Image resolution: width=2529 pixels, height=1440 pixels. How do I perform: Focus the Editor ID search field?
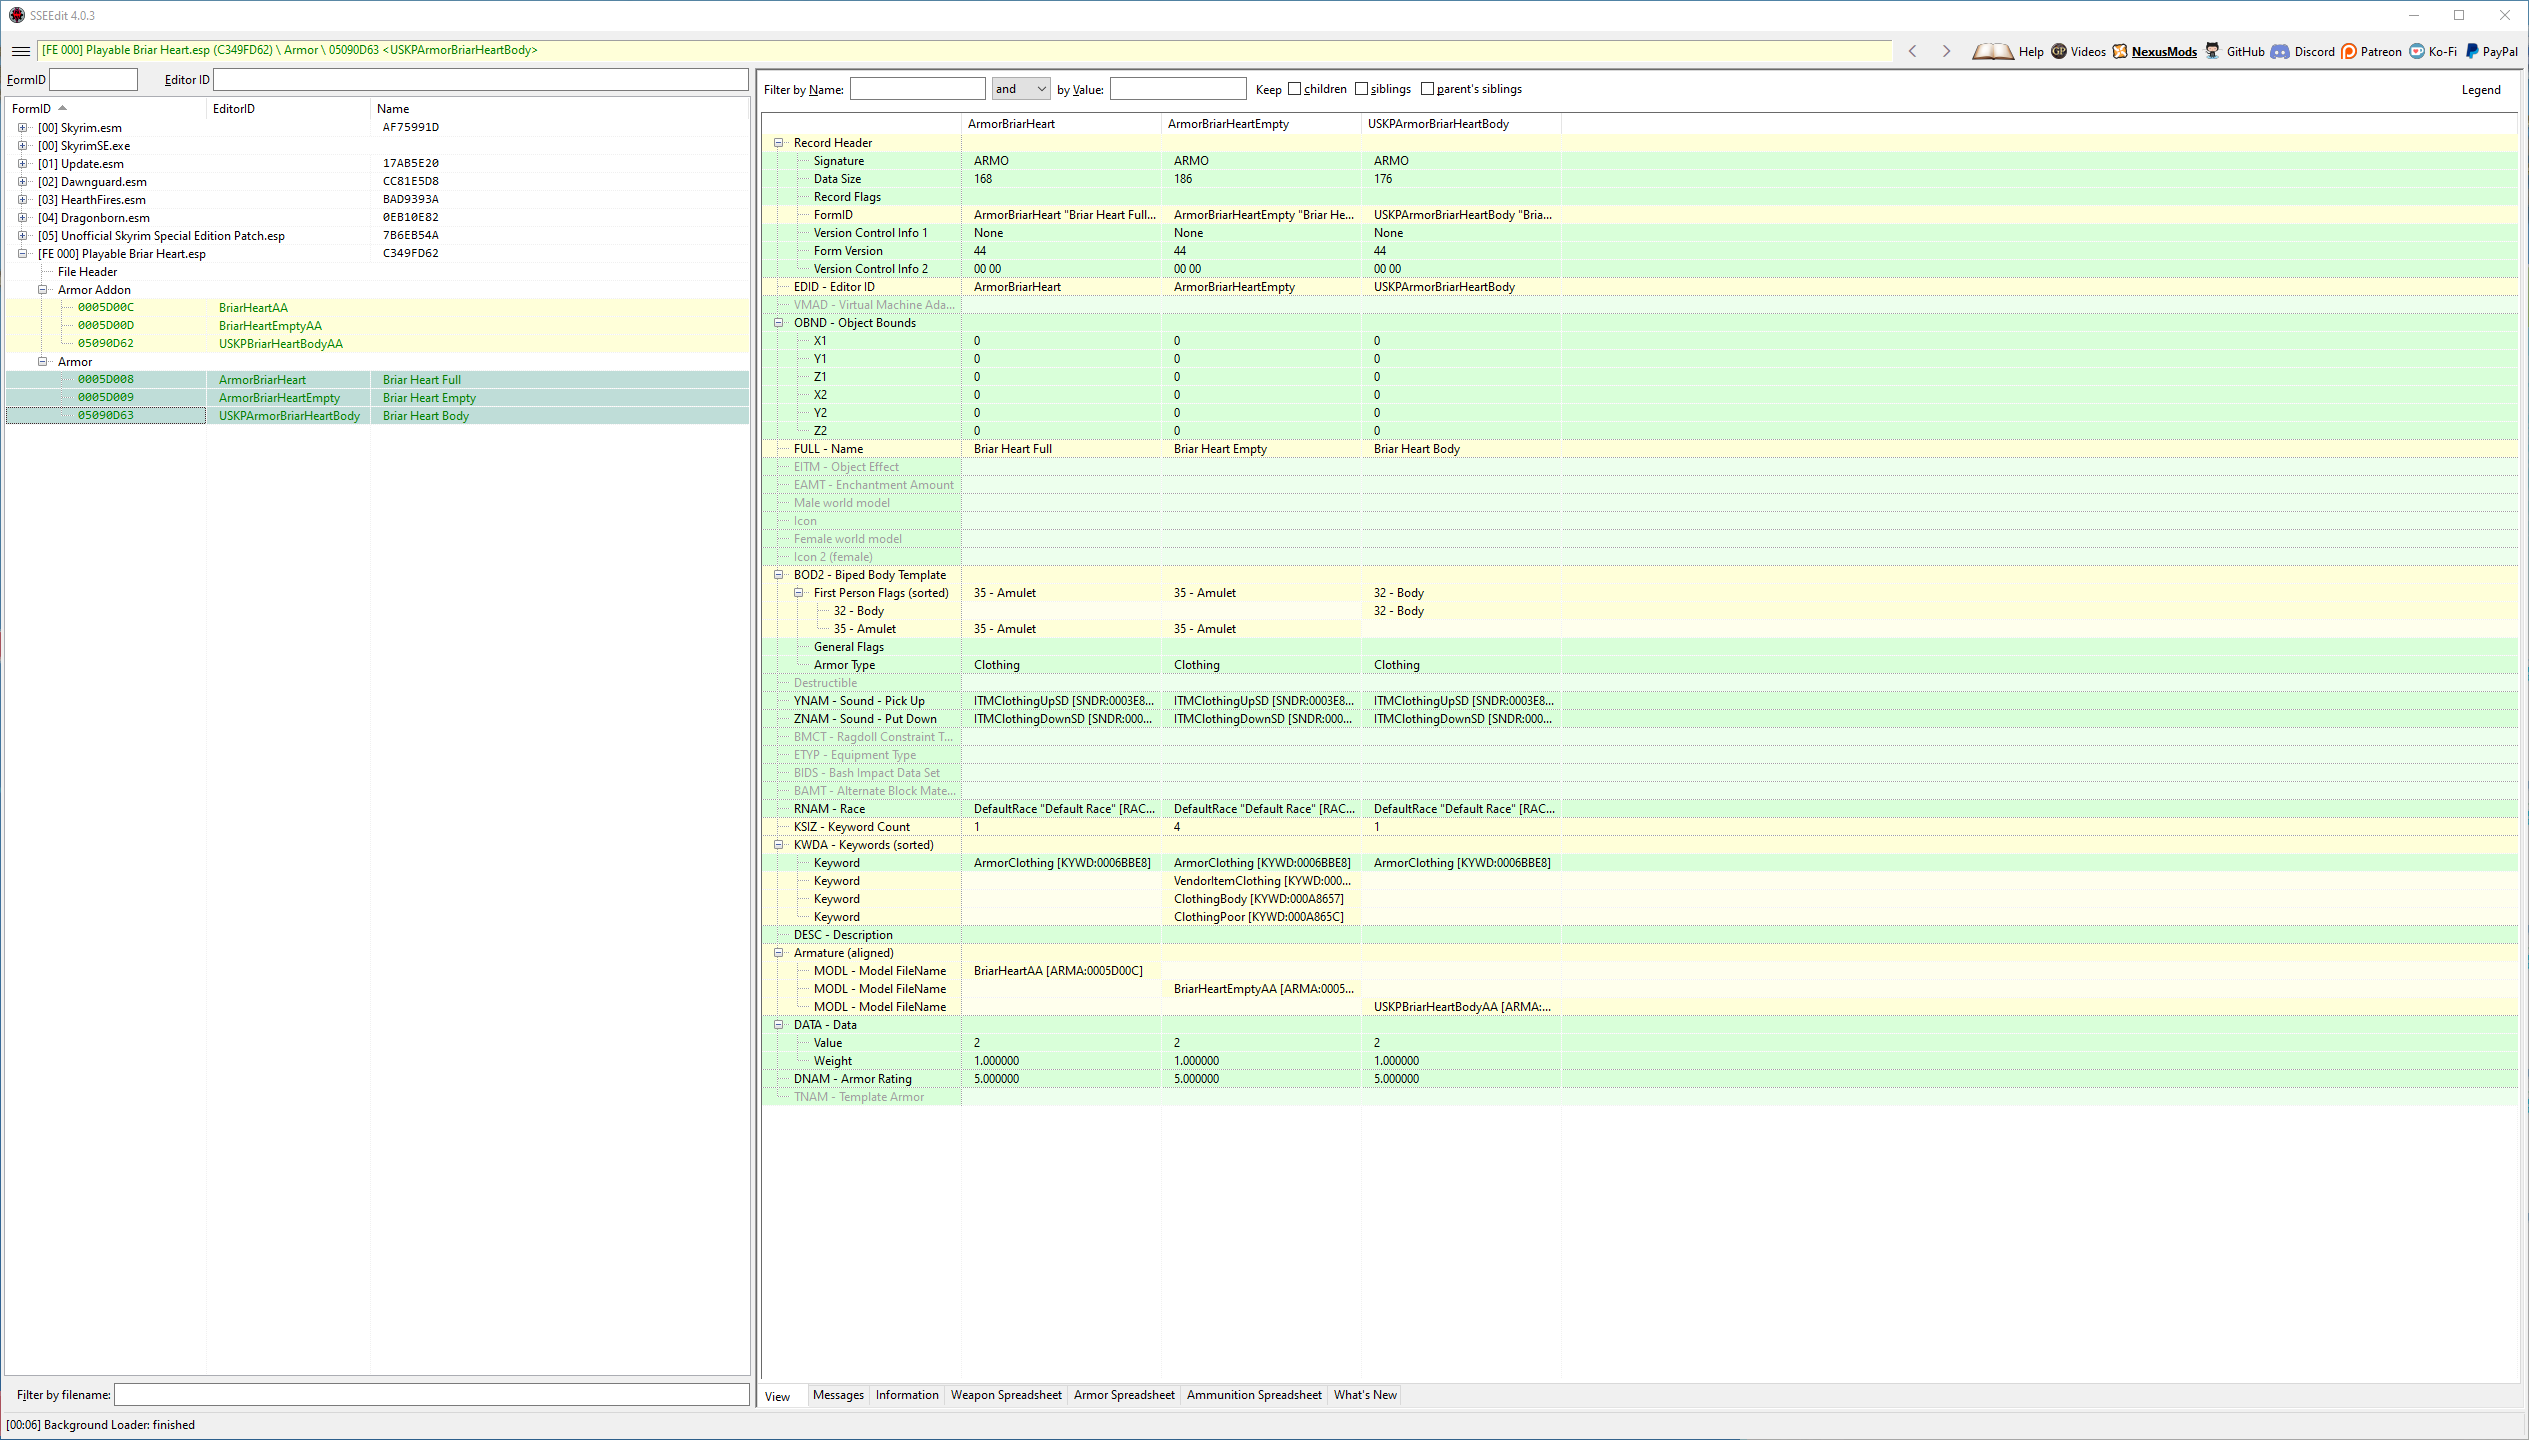(480, 79)
